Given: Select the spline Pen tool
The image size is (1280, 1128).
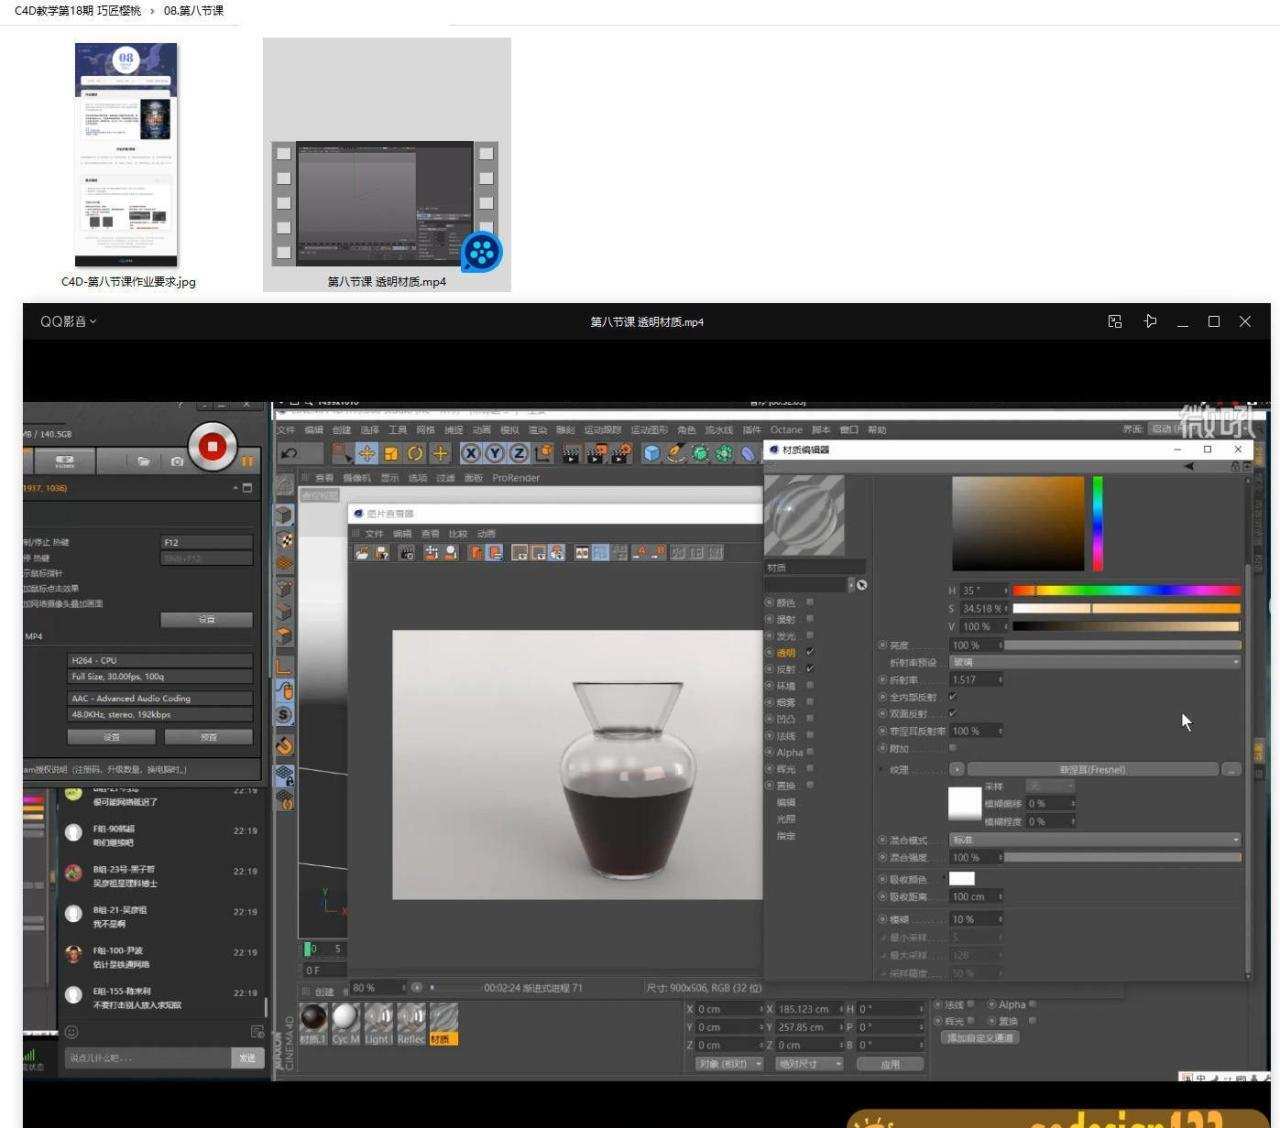Looking at the screenshot, I should pos(677,453).
